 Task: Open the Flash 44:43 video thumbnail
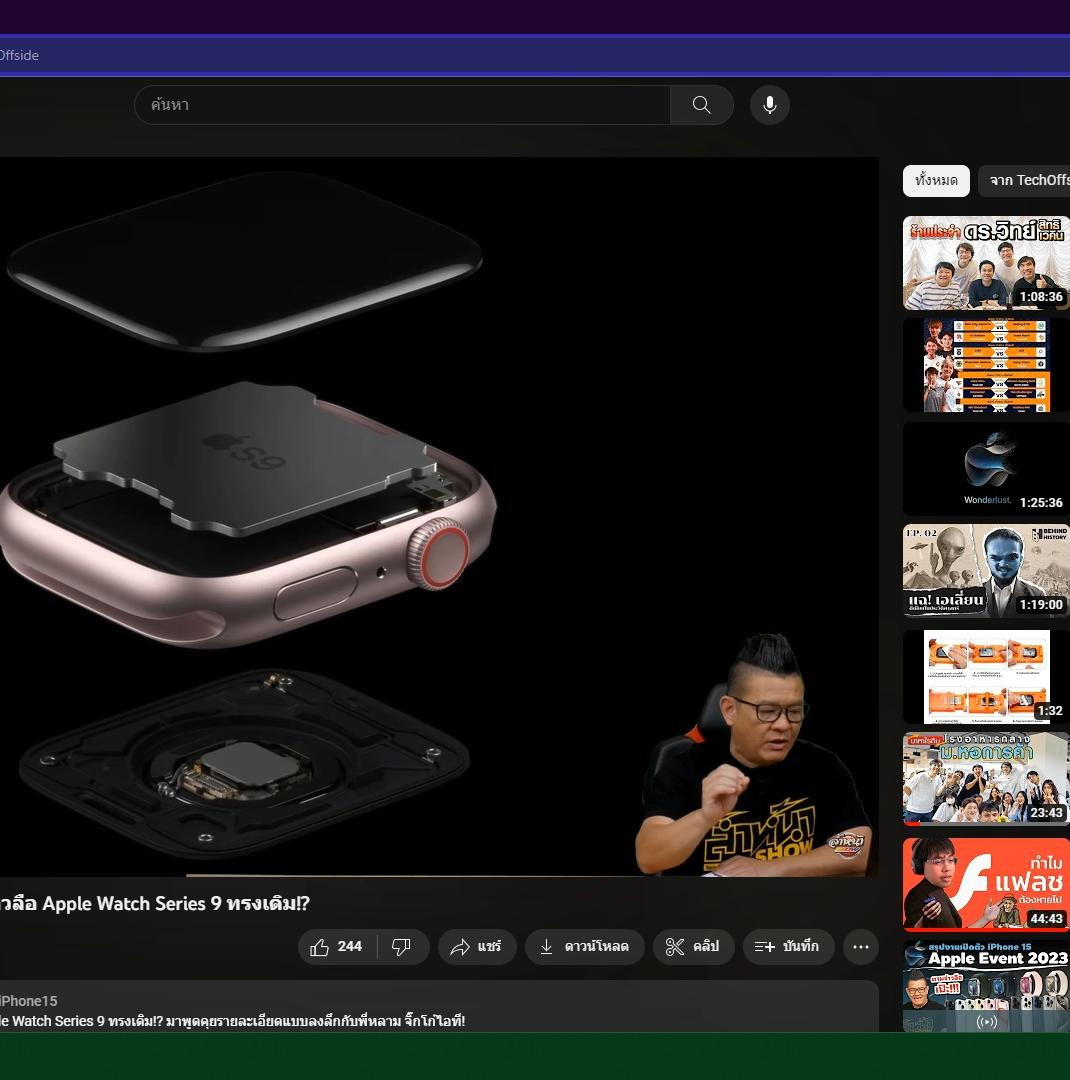[x=986, y=884]
